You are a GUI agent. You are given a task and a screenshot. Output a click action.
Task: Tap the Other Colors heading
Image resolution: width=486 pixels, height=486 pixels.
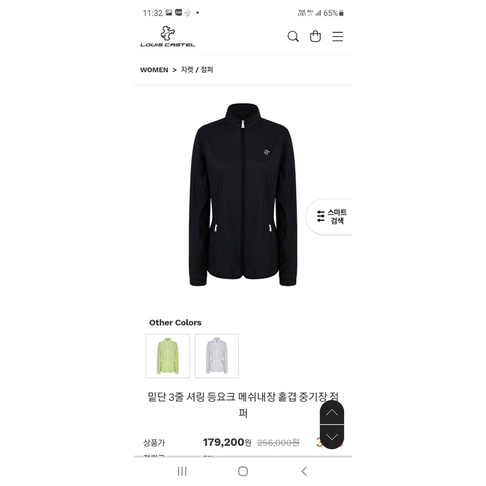(x=175, y=322)
